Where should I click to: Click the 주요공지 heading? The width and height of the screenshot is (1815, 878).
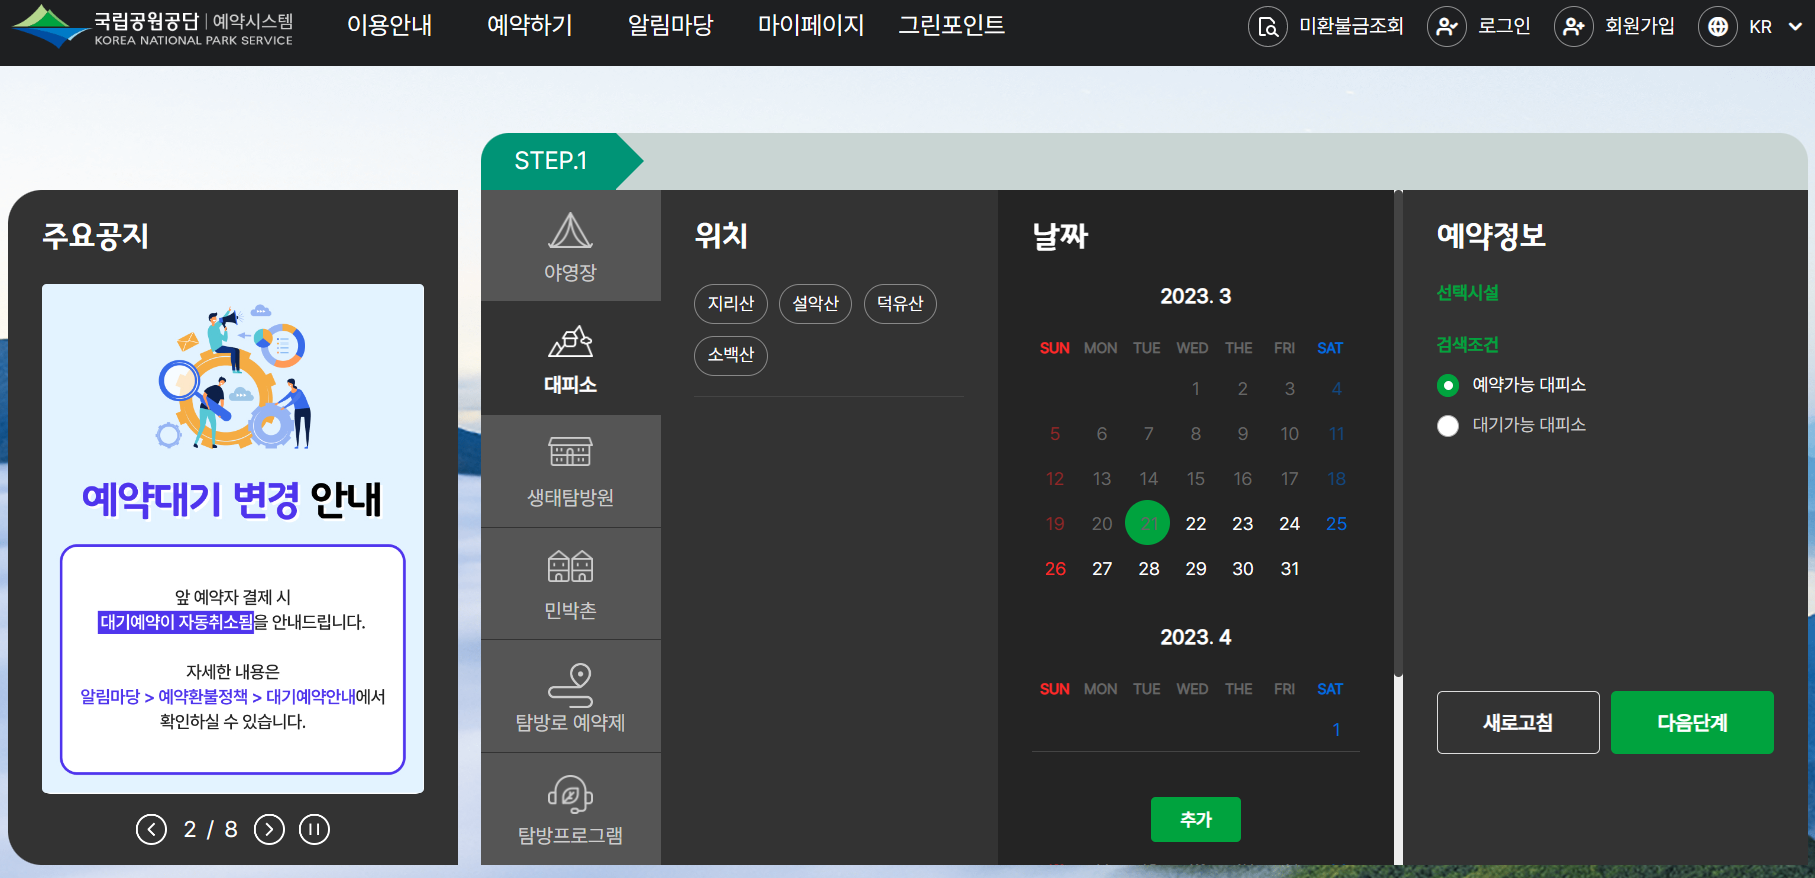click(x=96, y=236)
